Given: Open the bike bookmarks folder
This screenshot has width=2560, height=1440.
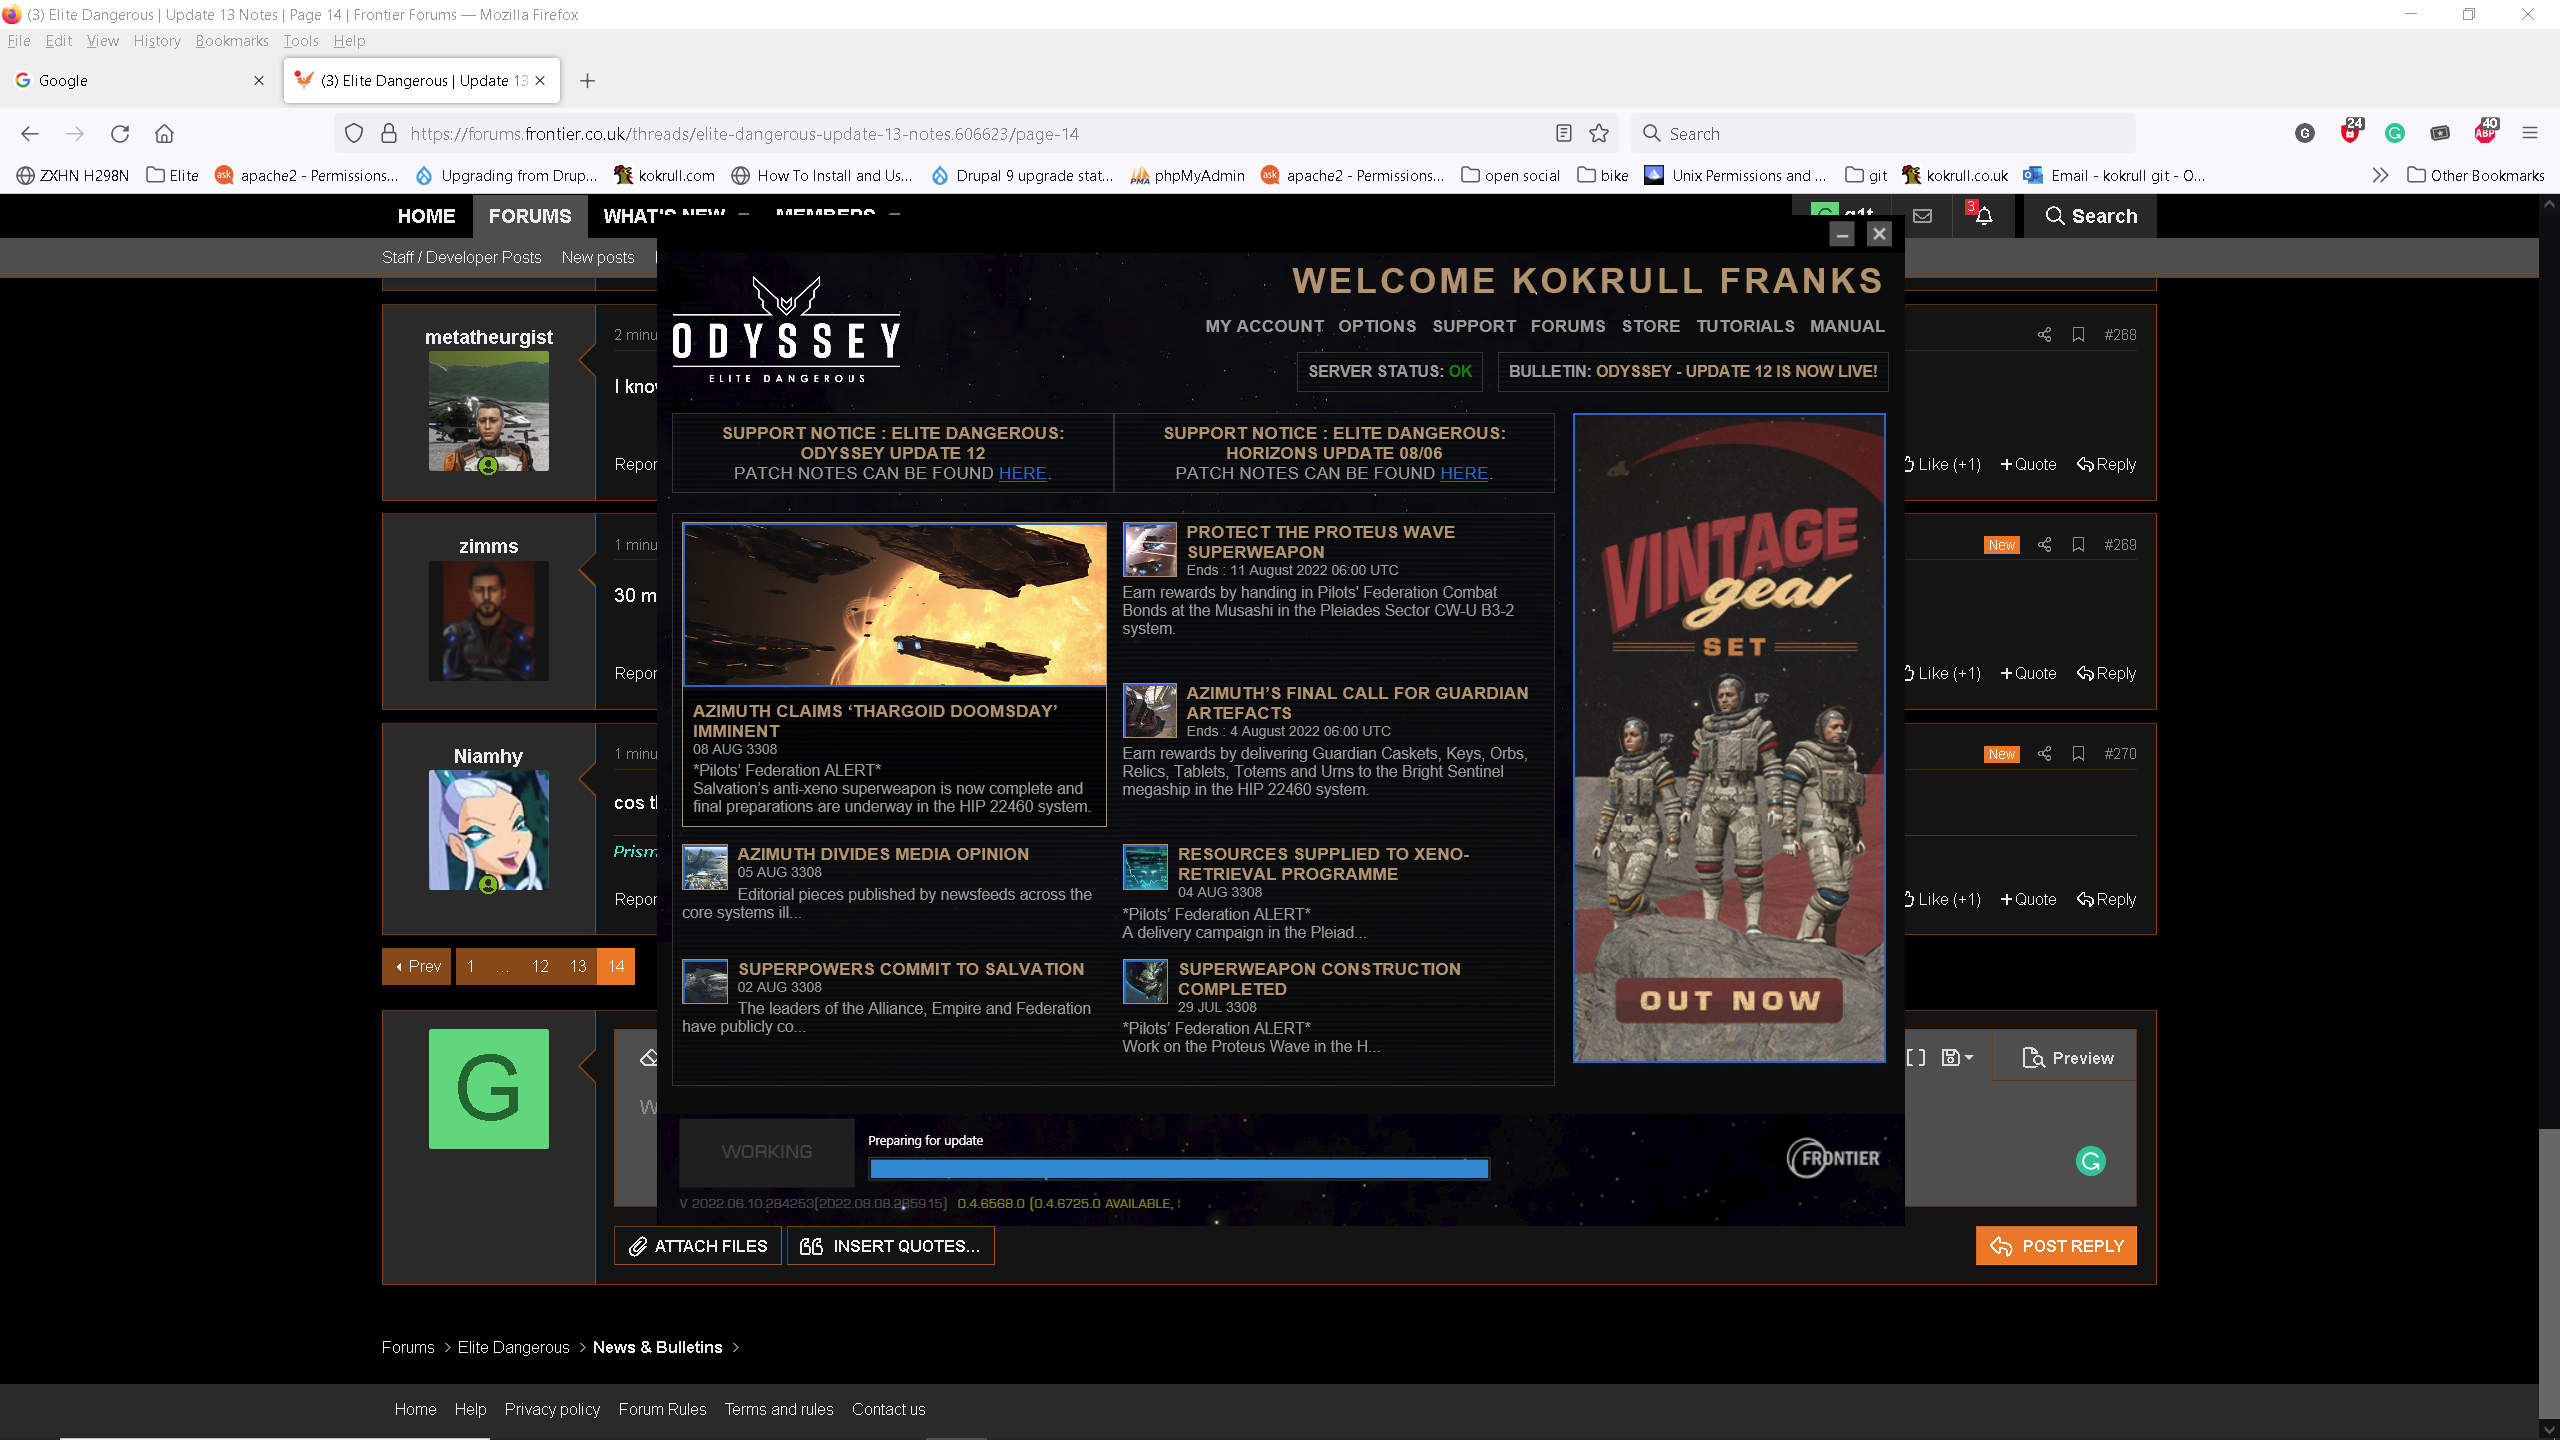Looking at the screenshot, I should (1603, 175).
